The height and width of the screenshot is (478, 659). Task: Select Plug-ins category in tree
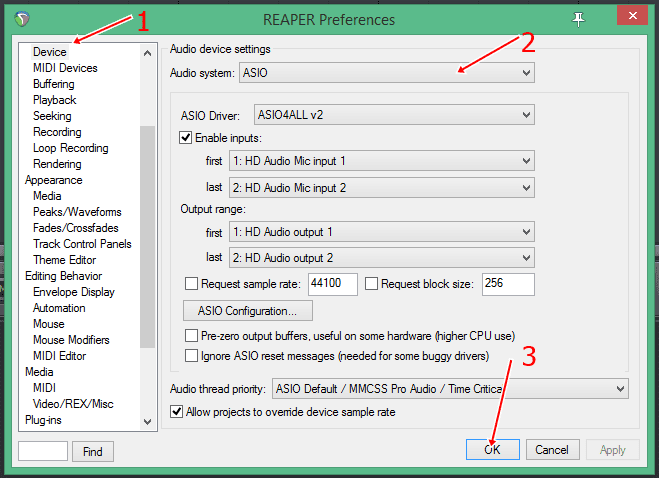(x=43, y=419)
